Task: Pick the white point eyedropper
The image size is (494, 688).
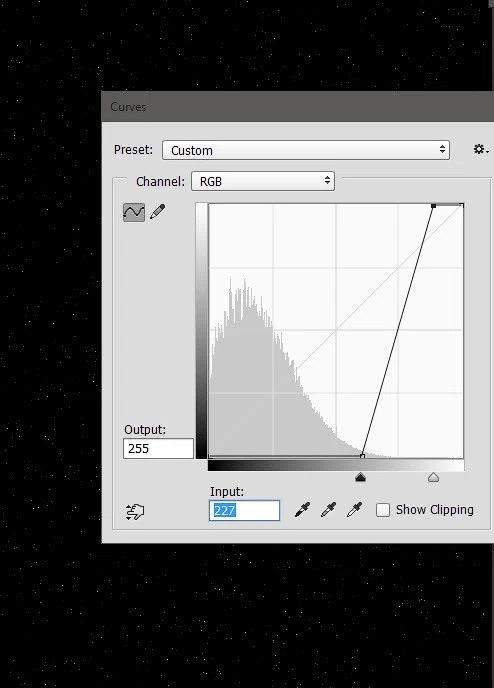Action: tap(354, 509)
